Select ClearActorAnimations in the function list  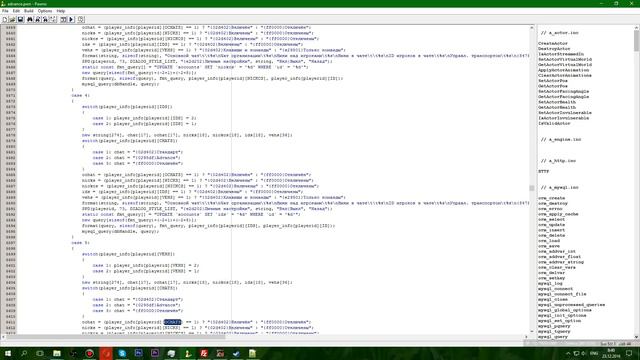pos(564,76)
